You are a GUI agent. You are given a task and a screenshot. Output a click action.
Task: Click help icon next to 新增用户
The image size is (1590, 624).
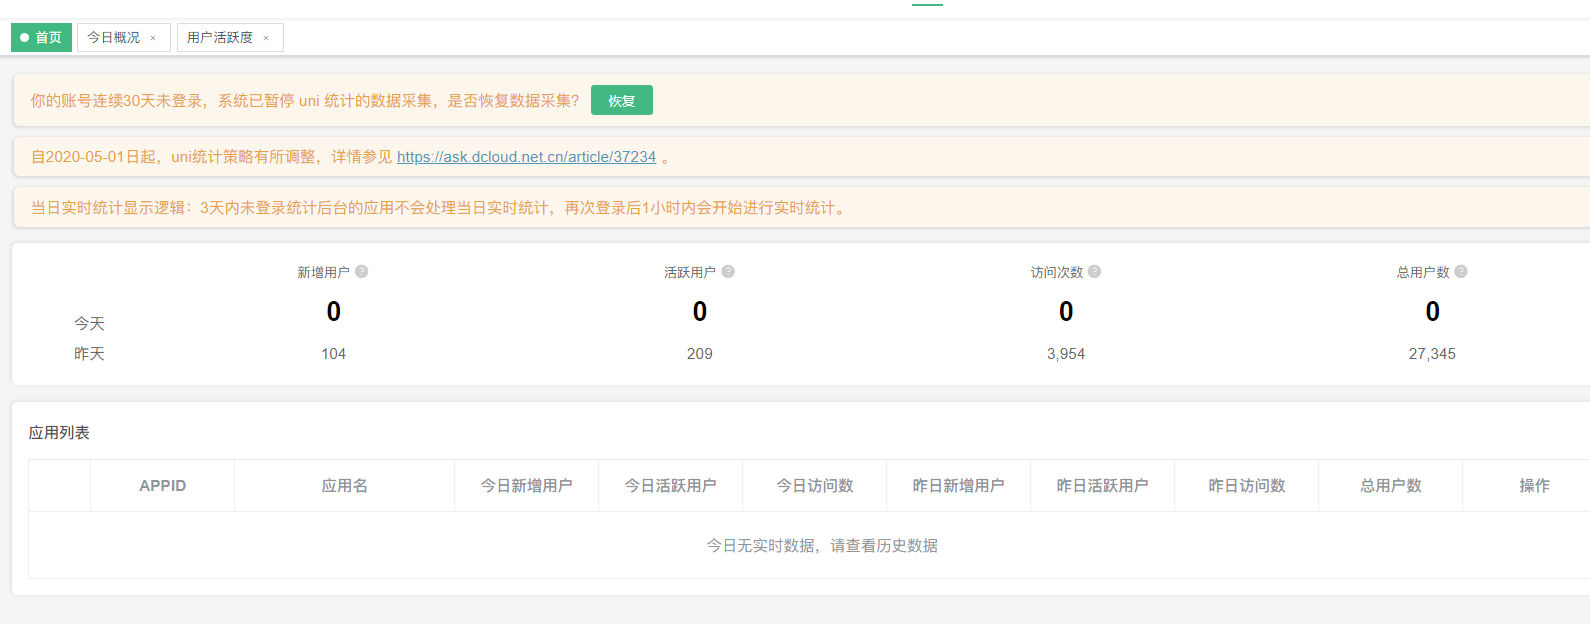click(x=362, y=272)
